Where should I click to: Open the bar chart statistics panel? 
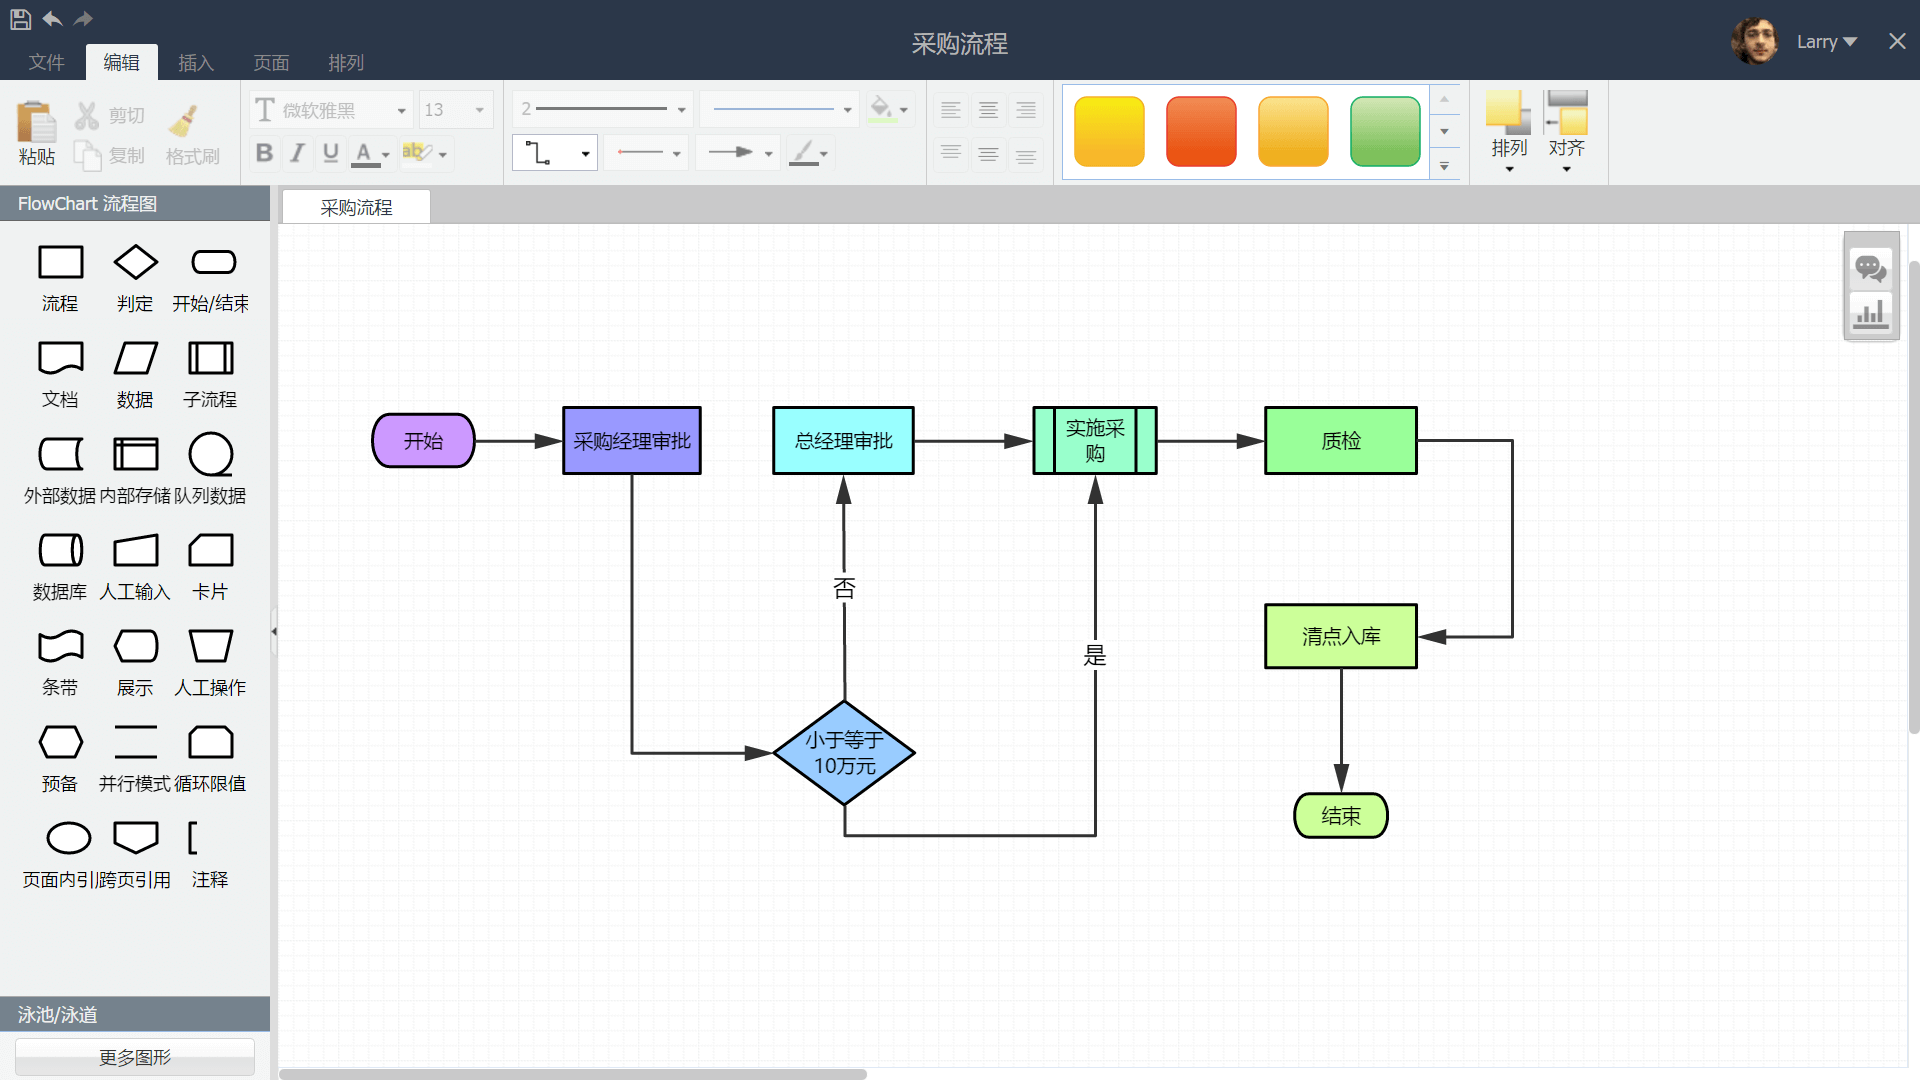[1870, 314]
